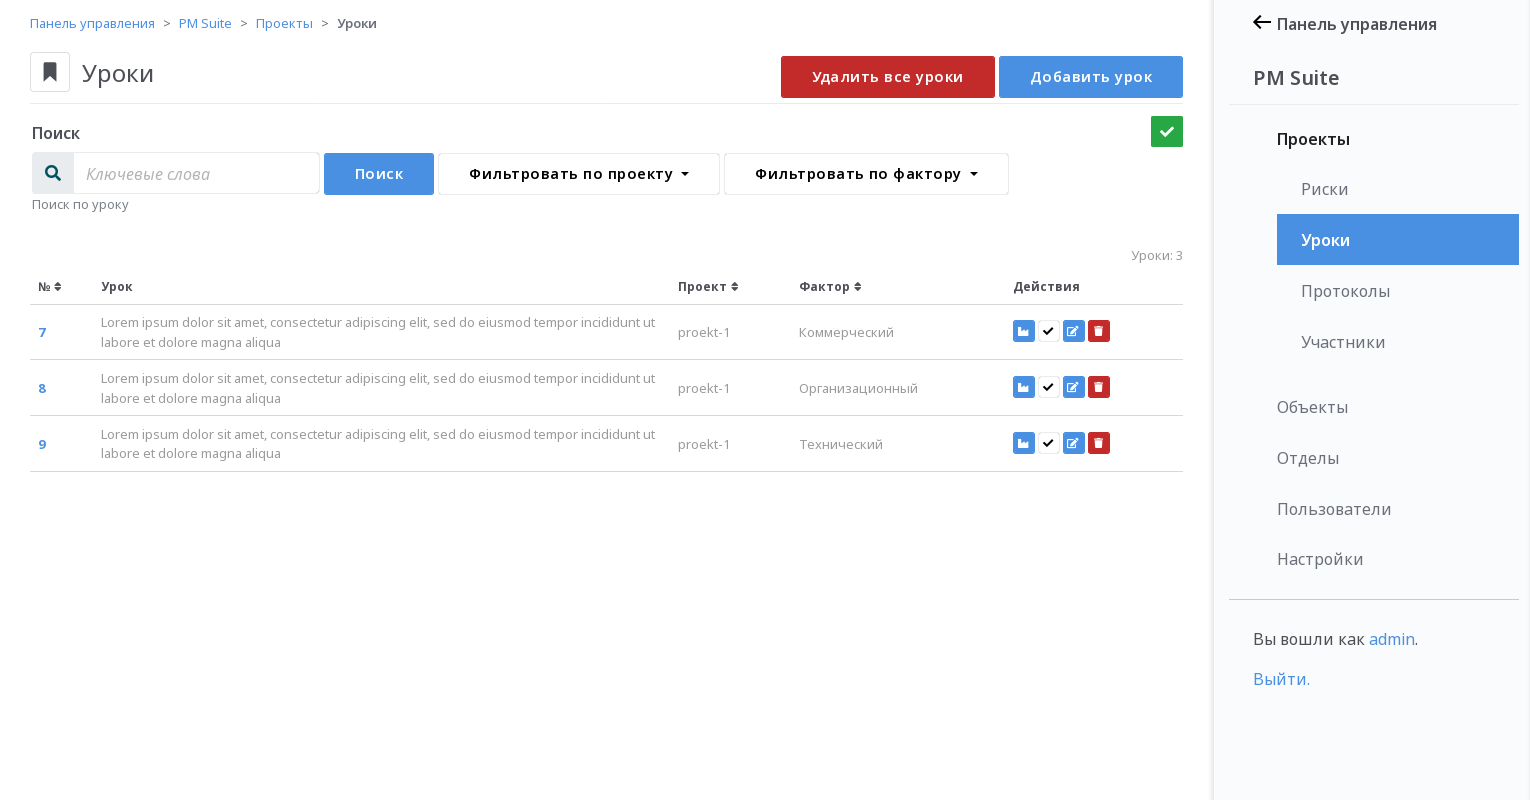Click the Выйти logout link

pyautogui.click(x=1281, y=679)
